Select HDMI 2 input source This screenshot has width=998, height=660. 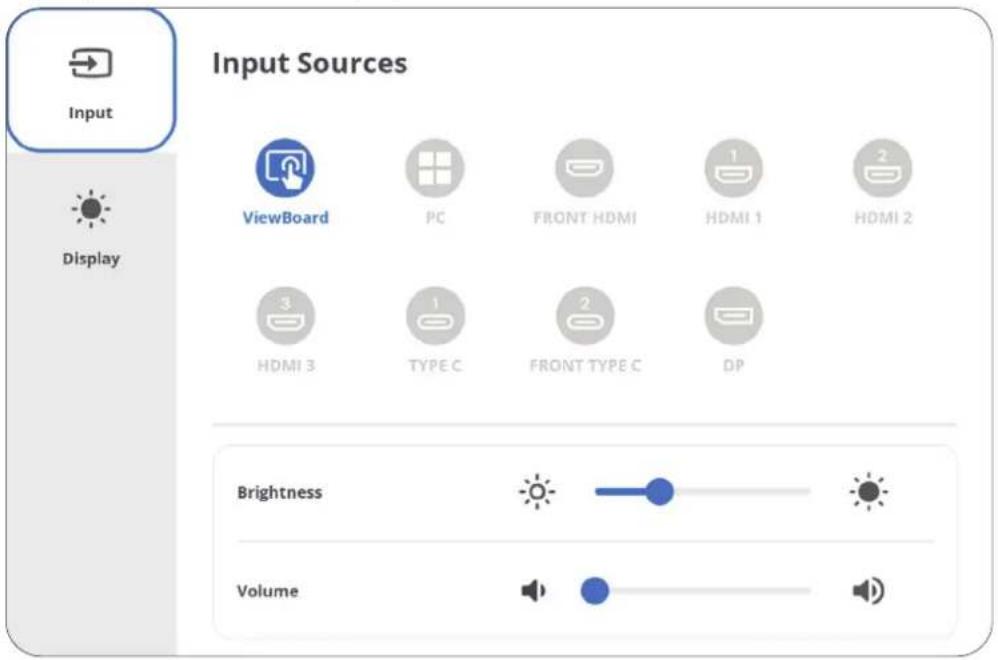[x=882, y=168]
